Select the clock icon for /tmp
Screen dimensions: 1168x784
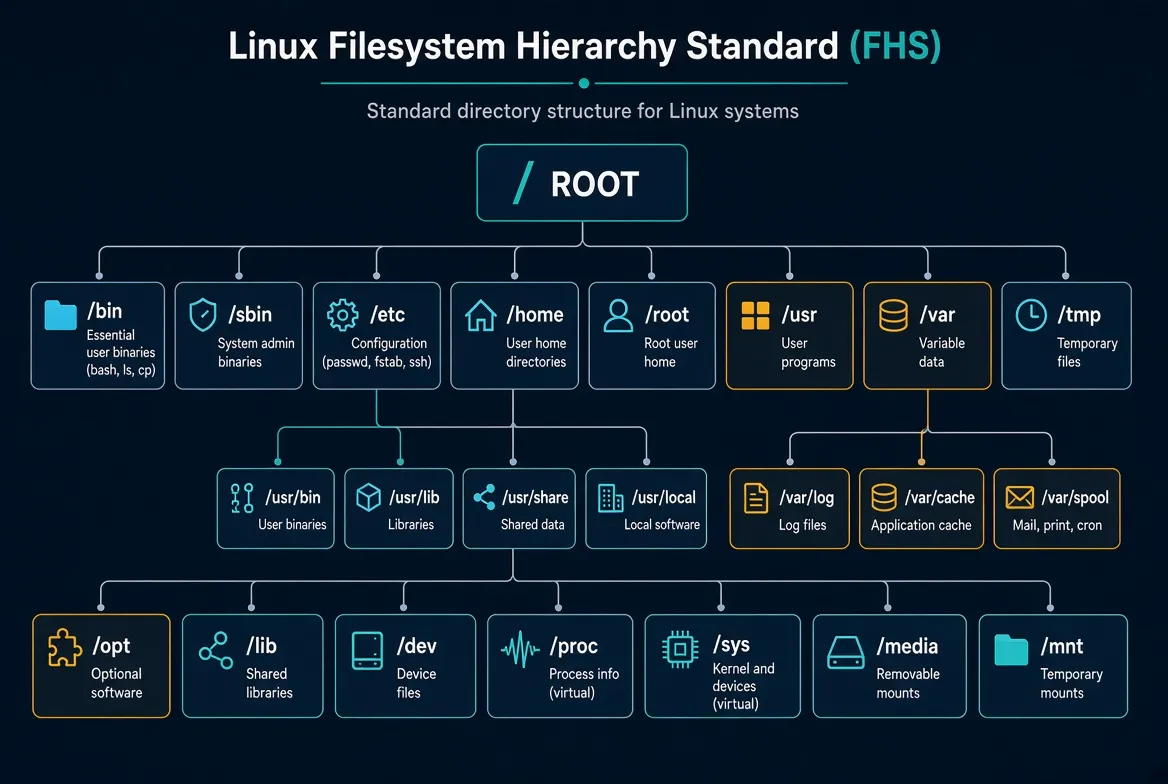pyautogui.click(x=1032, y=315)
